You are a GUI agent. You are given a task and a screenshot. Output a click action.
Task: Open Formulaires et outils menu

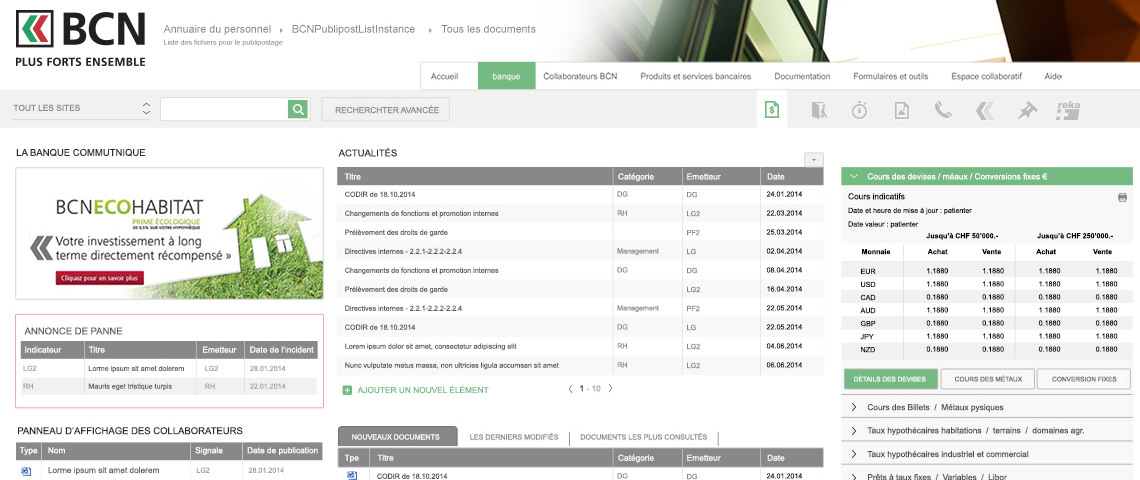click(x=891, y=76)
